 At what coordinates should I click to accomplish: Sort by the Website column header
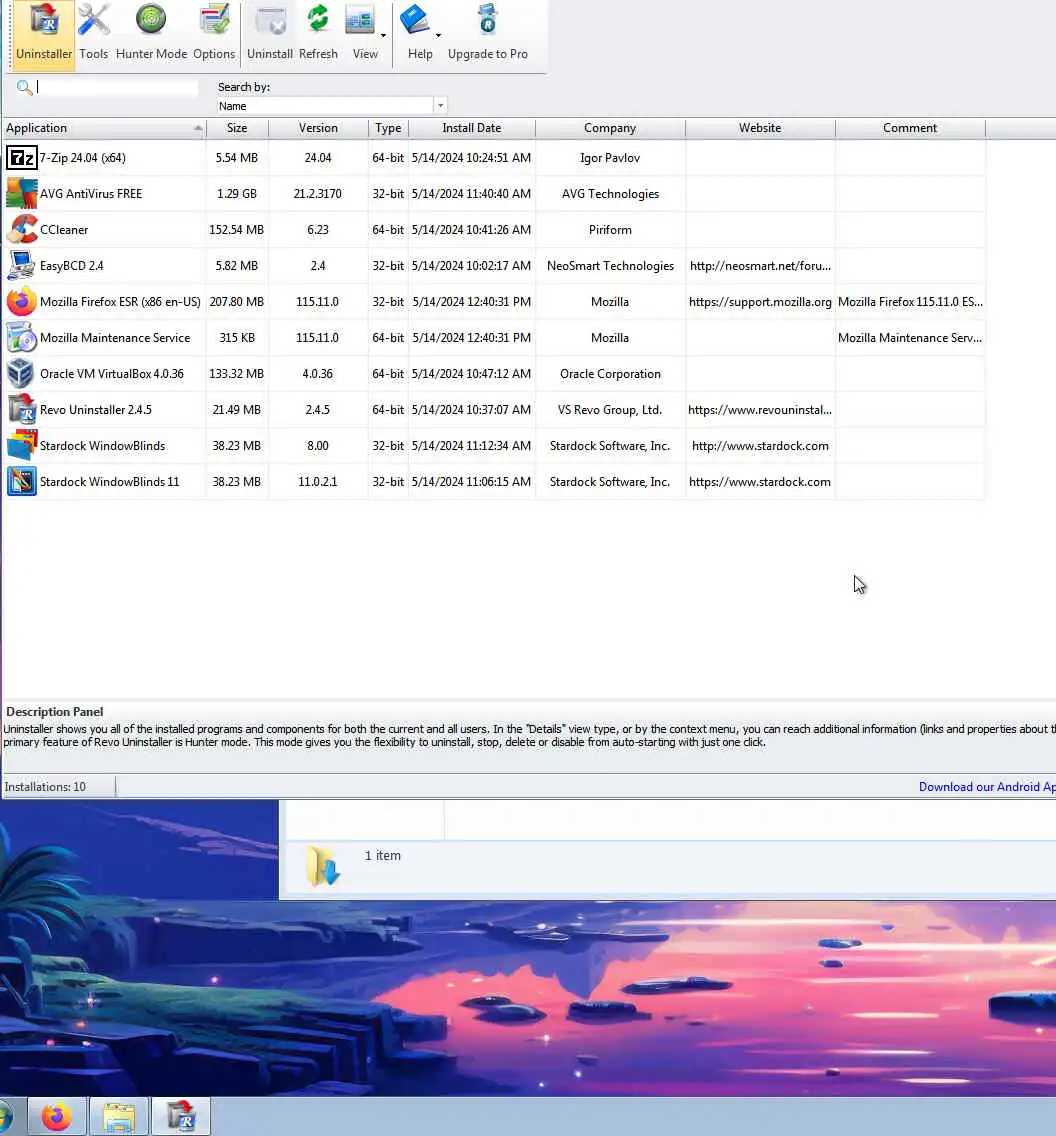point(760,128)
